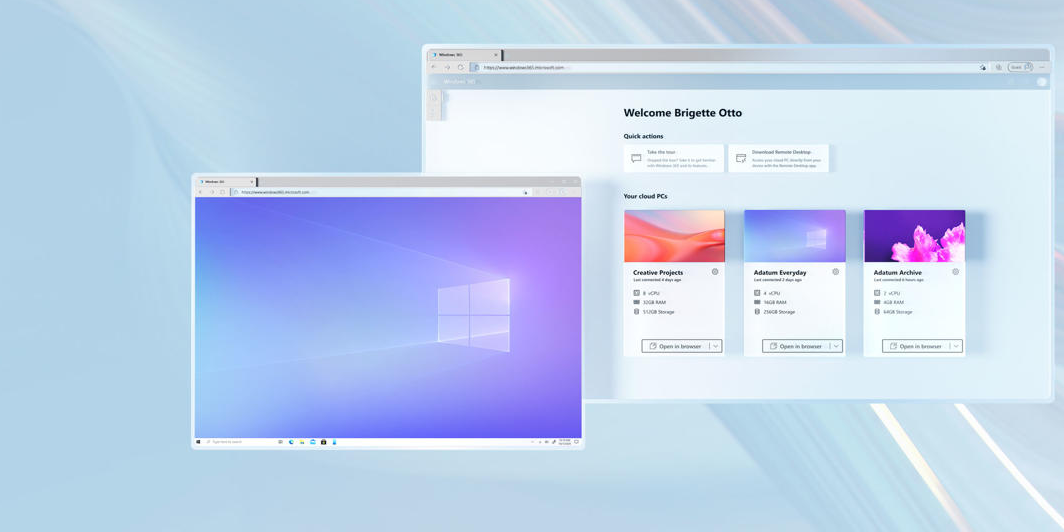
Task: Expand dropdown arrow next to Adatum Everyday Open in browser
Action: 836,346
